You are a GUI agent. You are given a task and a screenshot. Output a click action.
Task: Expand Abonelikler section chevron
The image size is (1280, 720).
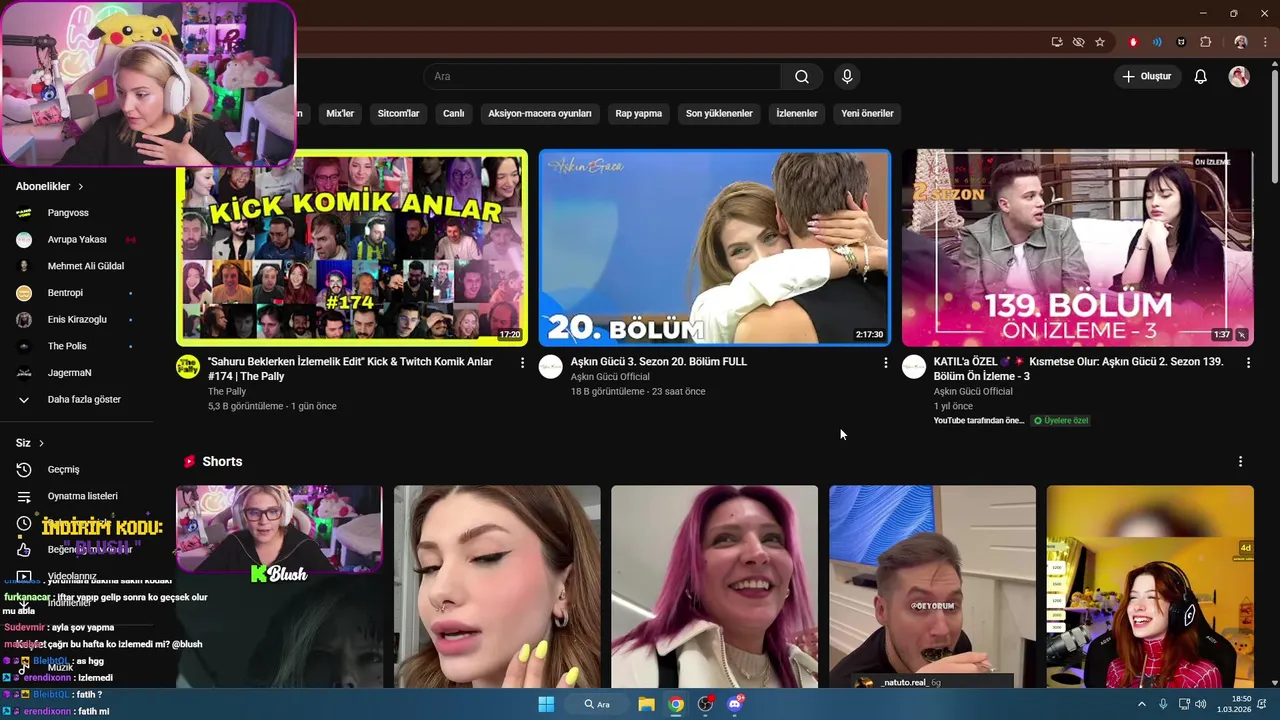click(x=81, y=187)
